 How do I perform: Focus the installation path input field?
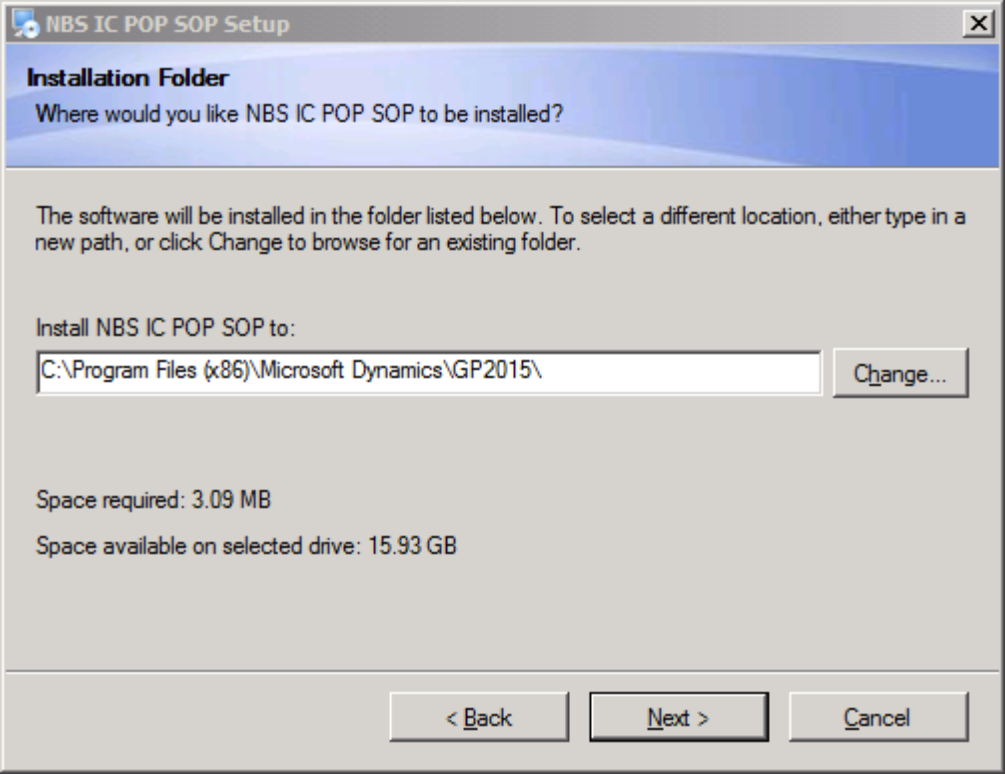click(x=428, y=372)
